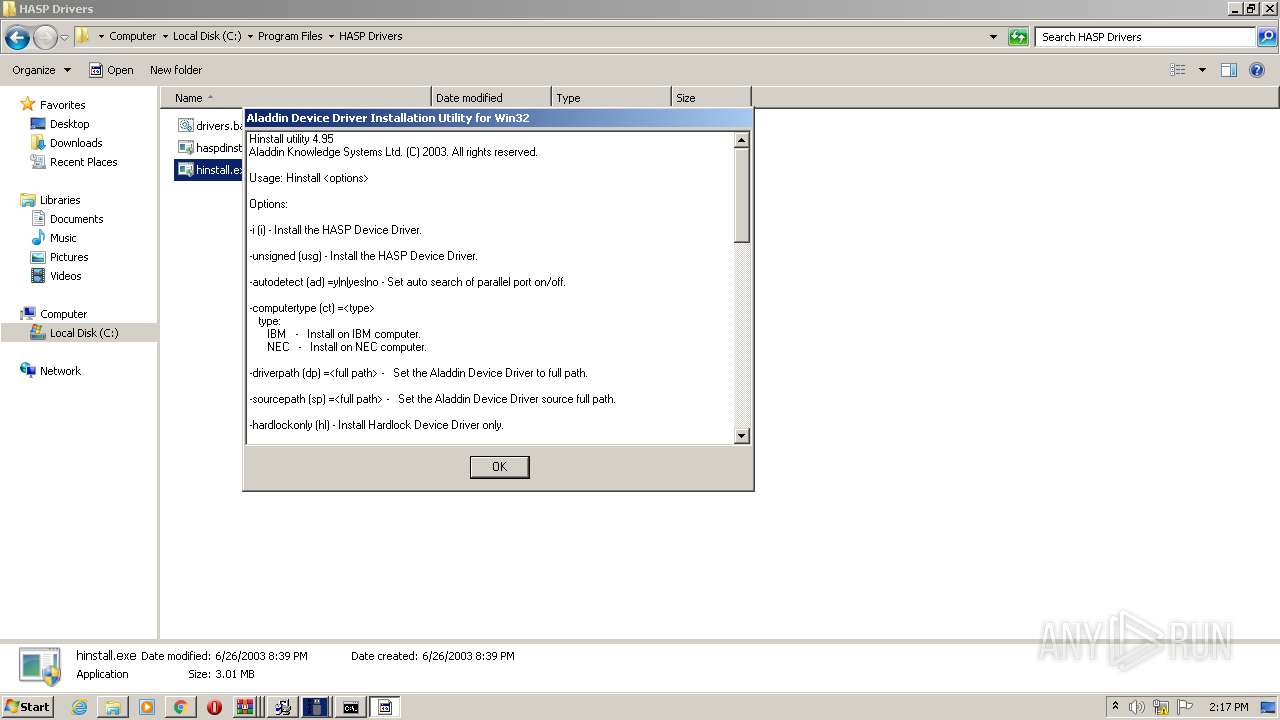
Task: Click inside Search HASP Drivers box
Action: pyautogui.click(x=1145, y=37)
